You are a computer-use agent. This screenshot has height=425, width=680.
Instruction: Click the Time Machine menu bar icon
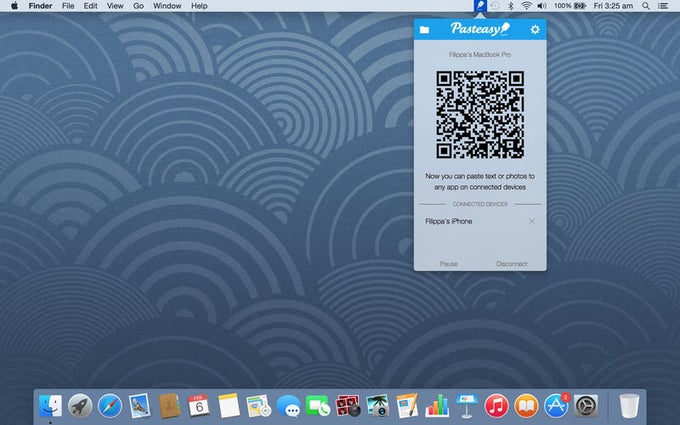click(x=495, y=6)
